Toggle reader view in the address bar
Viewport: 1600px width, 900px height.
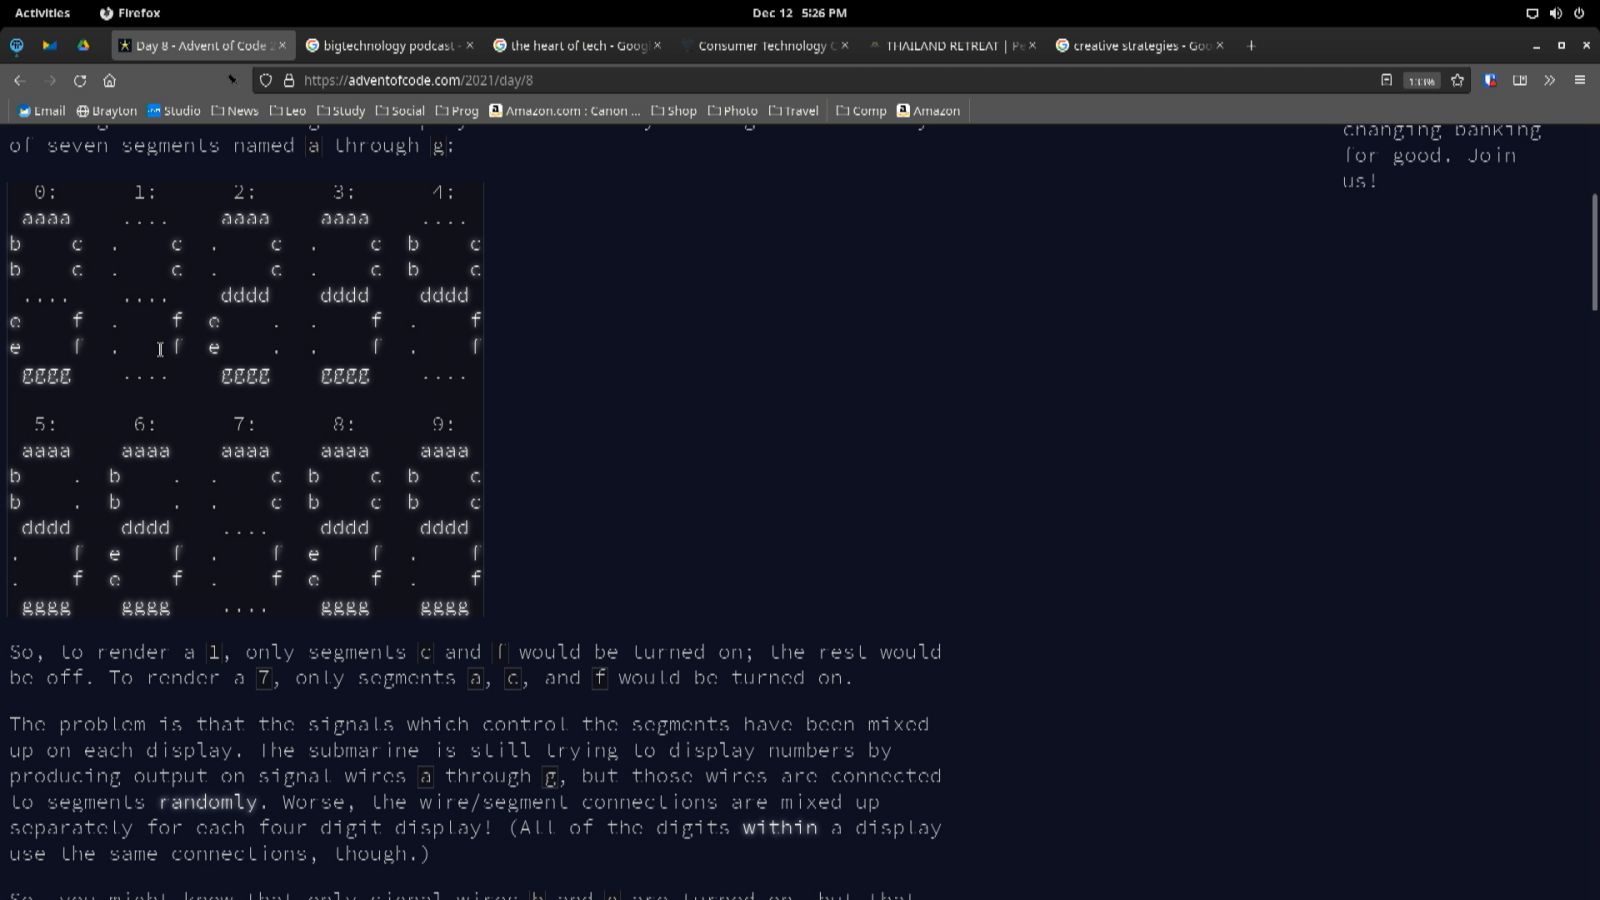click(1386, 81)
